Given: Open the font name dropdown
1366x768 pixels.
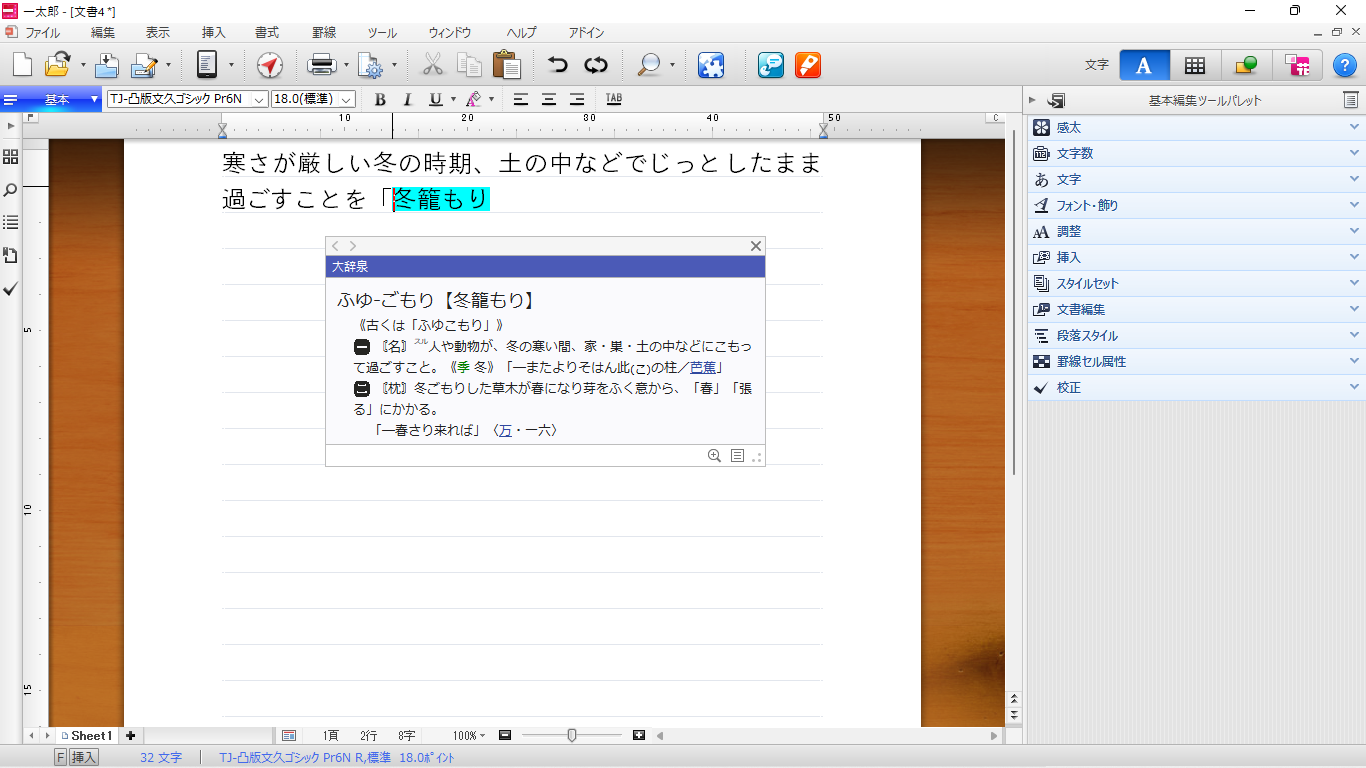Looking at the screenshot, I should tap(258, 99).
